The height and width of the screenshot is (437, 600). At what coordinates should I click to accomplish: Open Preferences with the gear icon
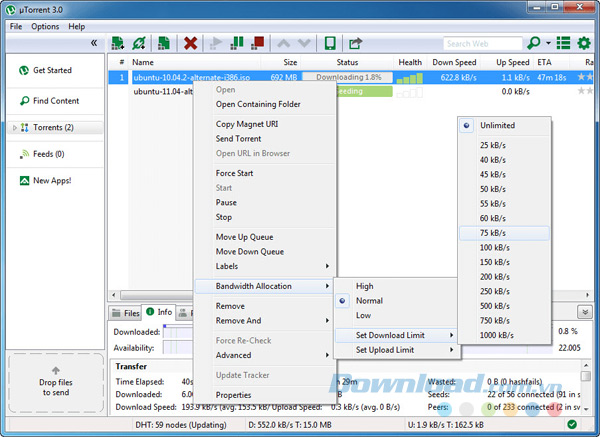click(584, 43)
